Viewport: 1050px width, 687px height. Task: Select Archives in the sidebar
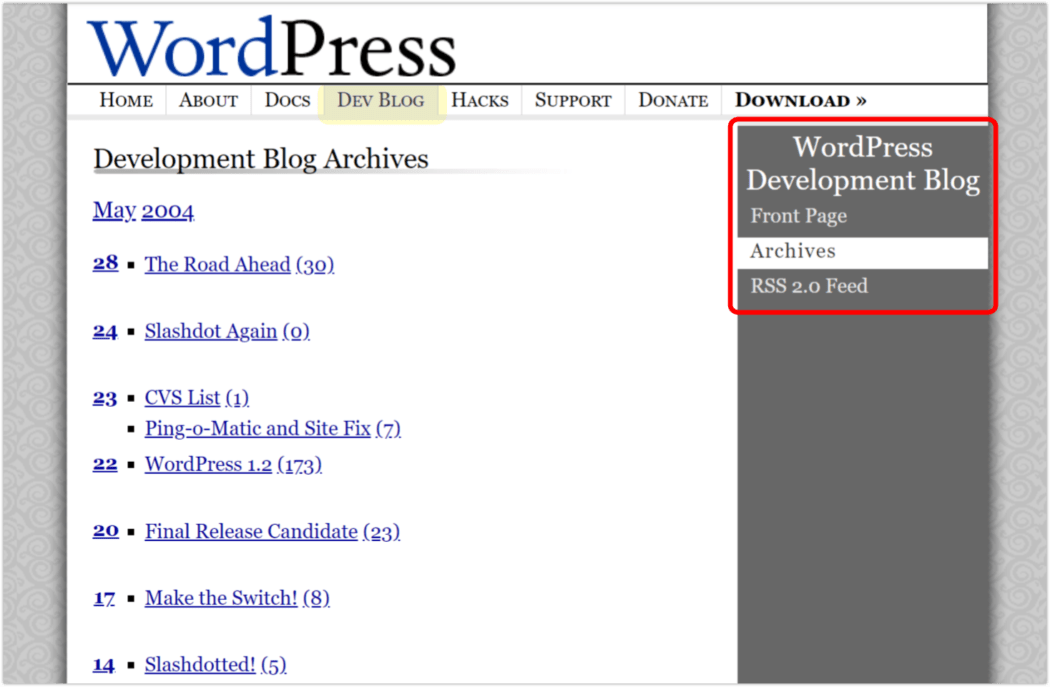pyautogui.click(x=792, y=252)
